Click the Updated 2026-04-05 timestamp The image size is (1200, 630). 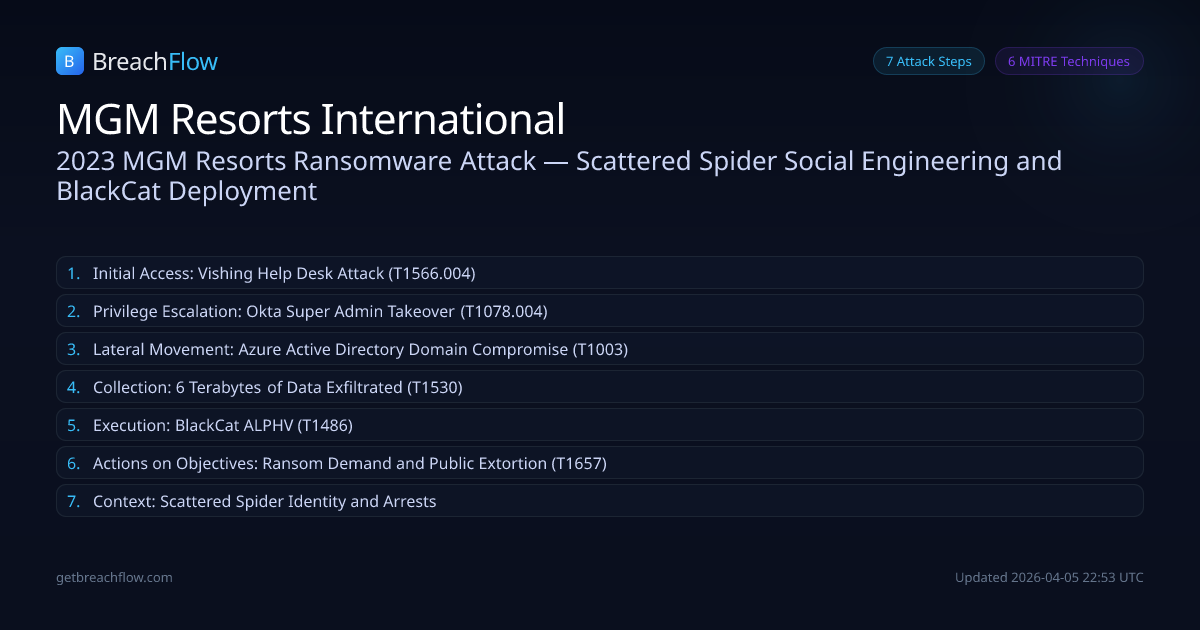tap(1048, 577)
